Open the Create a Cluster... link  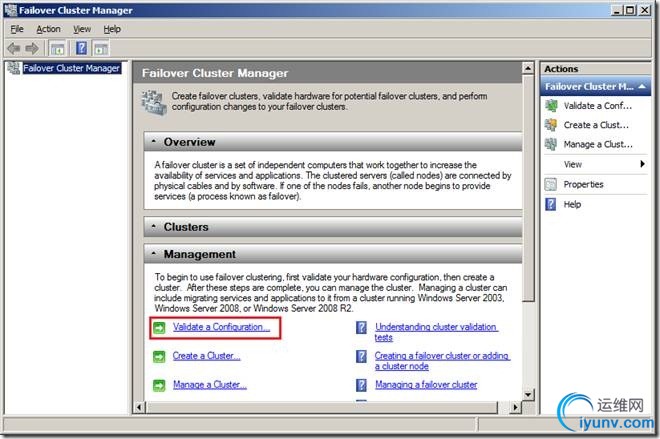click(x=206, y=356)
